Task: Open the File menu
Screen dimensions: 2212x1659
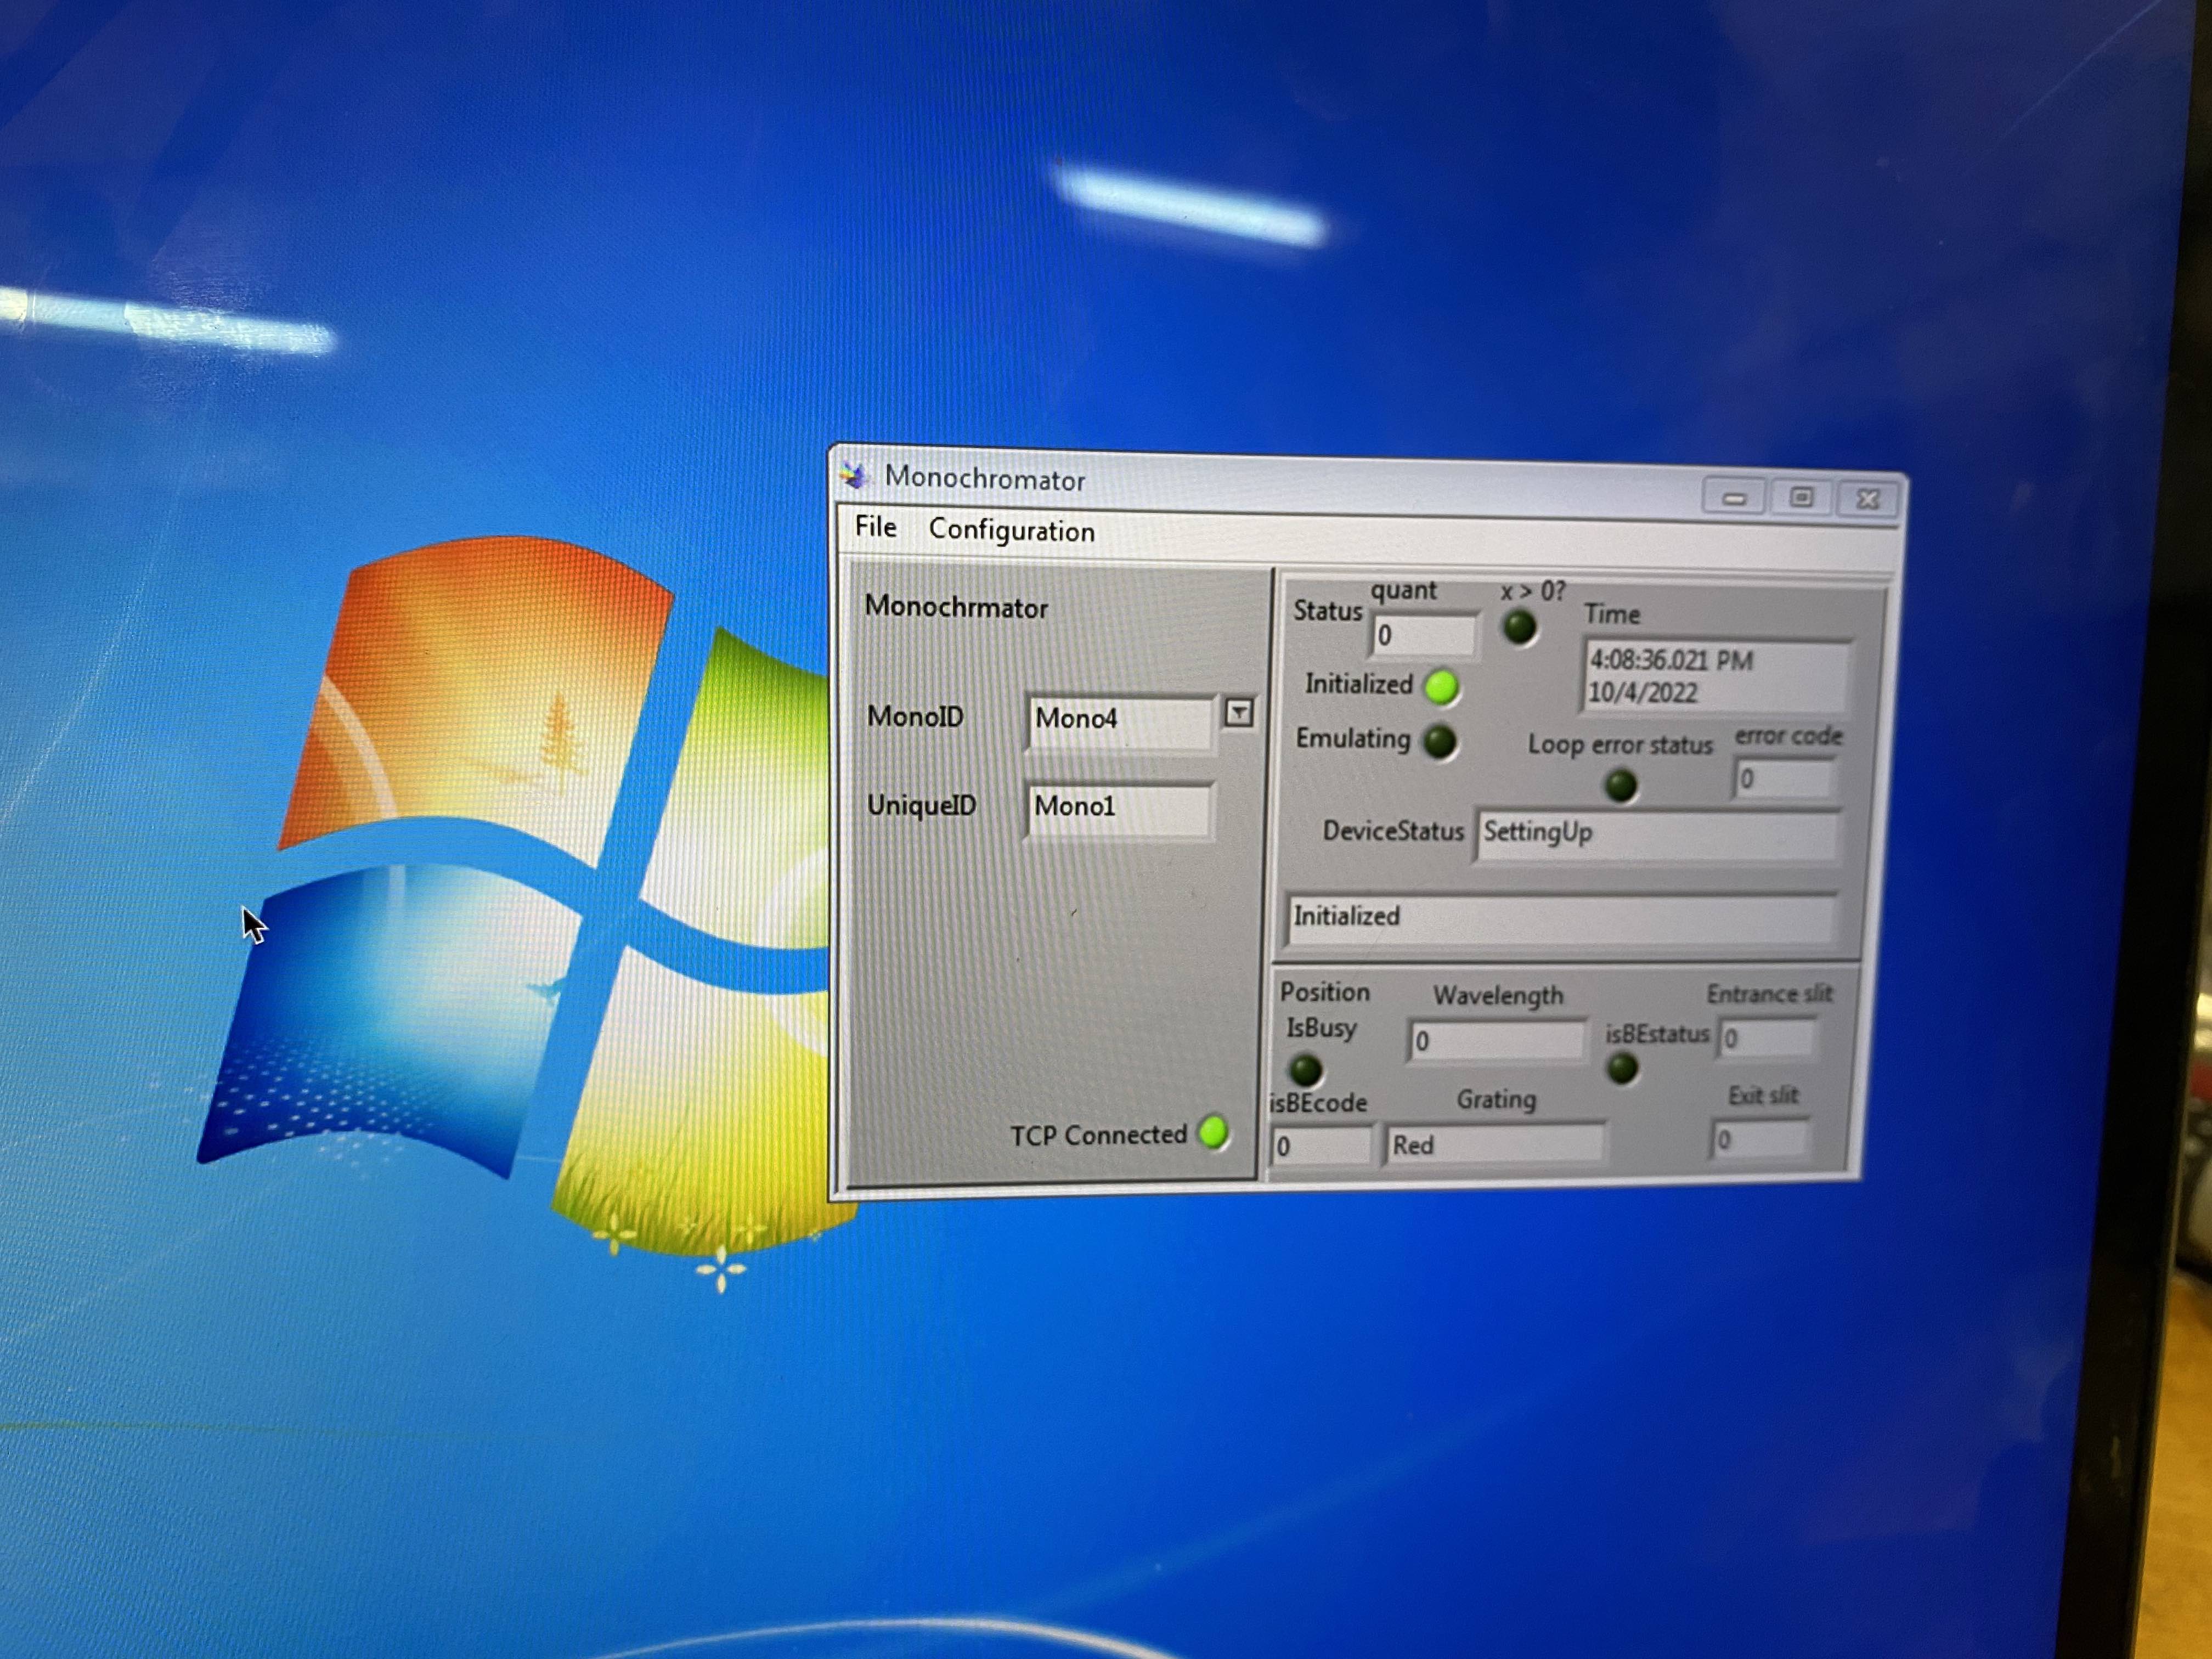Action: (x=875, y=527)
